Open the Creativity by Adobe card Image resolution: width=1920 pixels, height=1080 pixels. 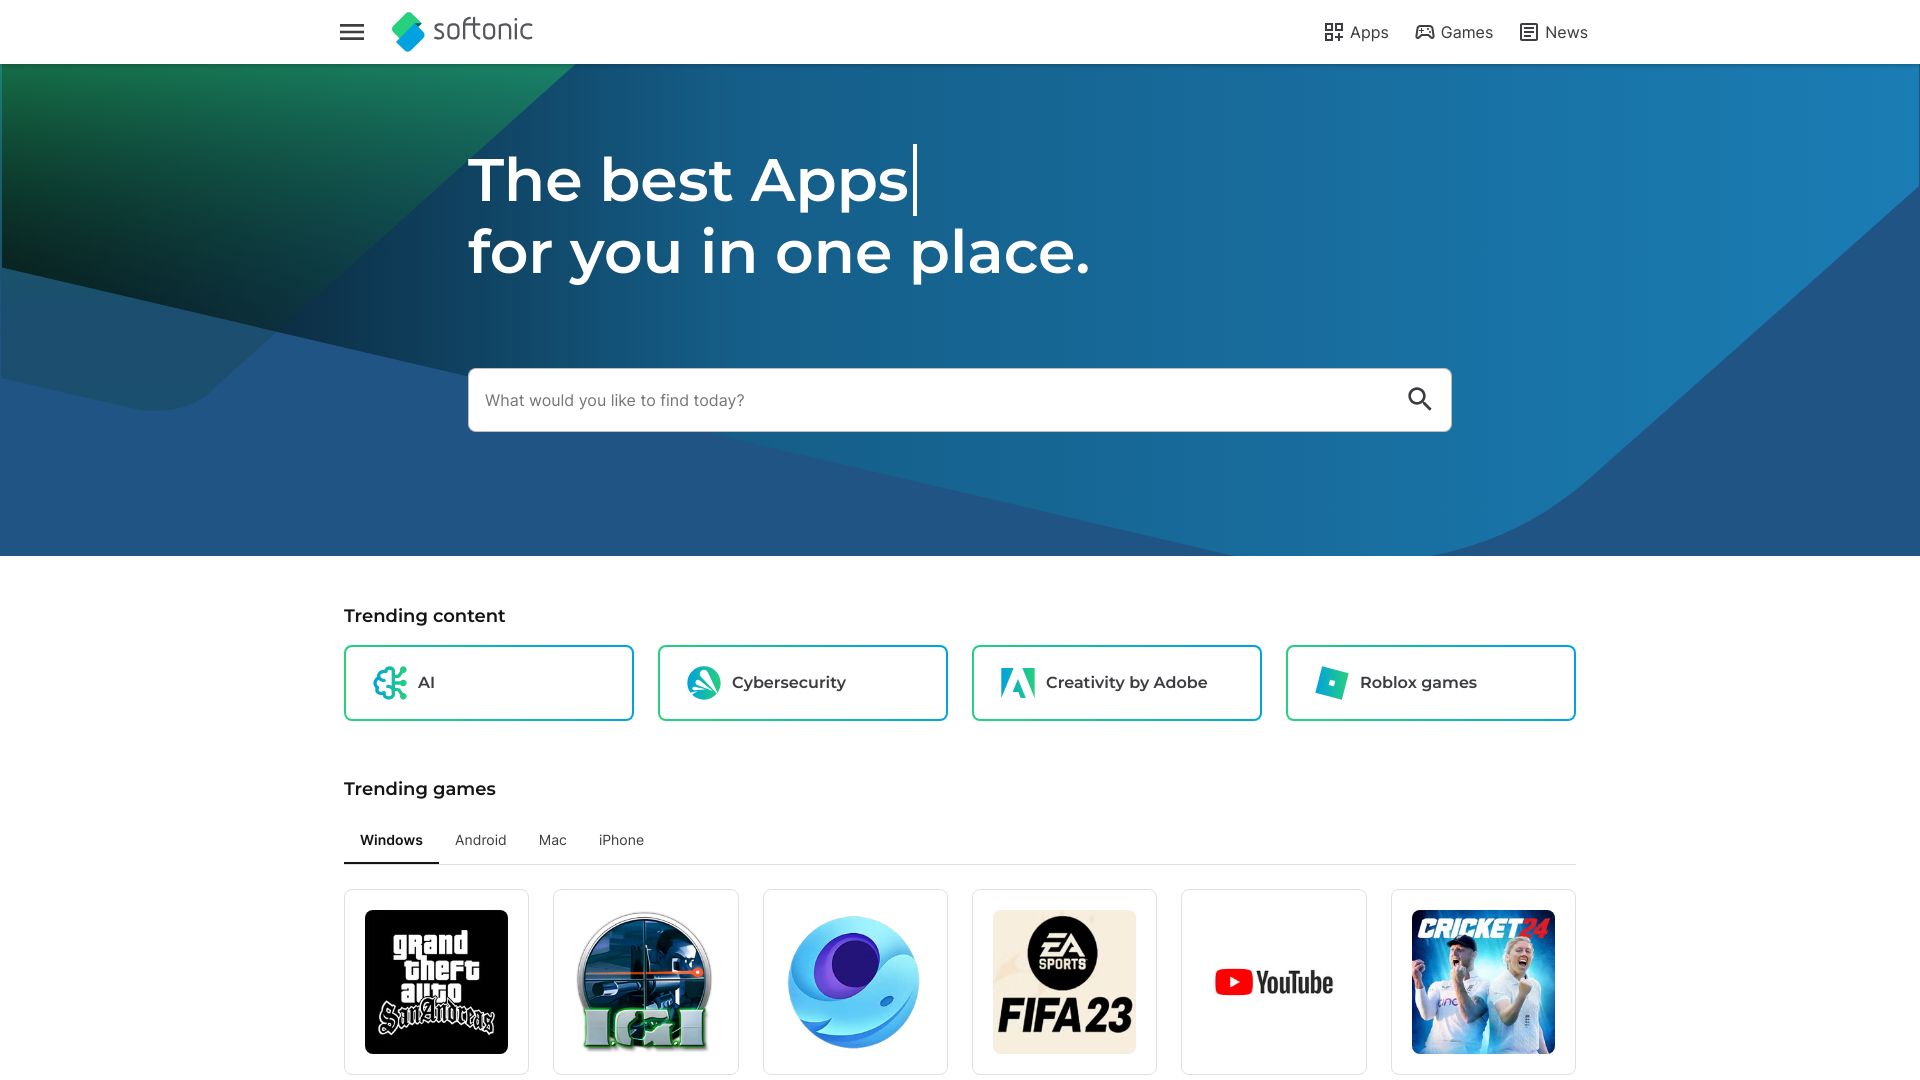coord(1117,683)
